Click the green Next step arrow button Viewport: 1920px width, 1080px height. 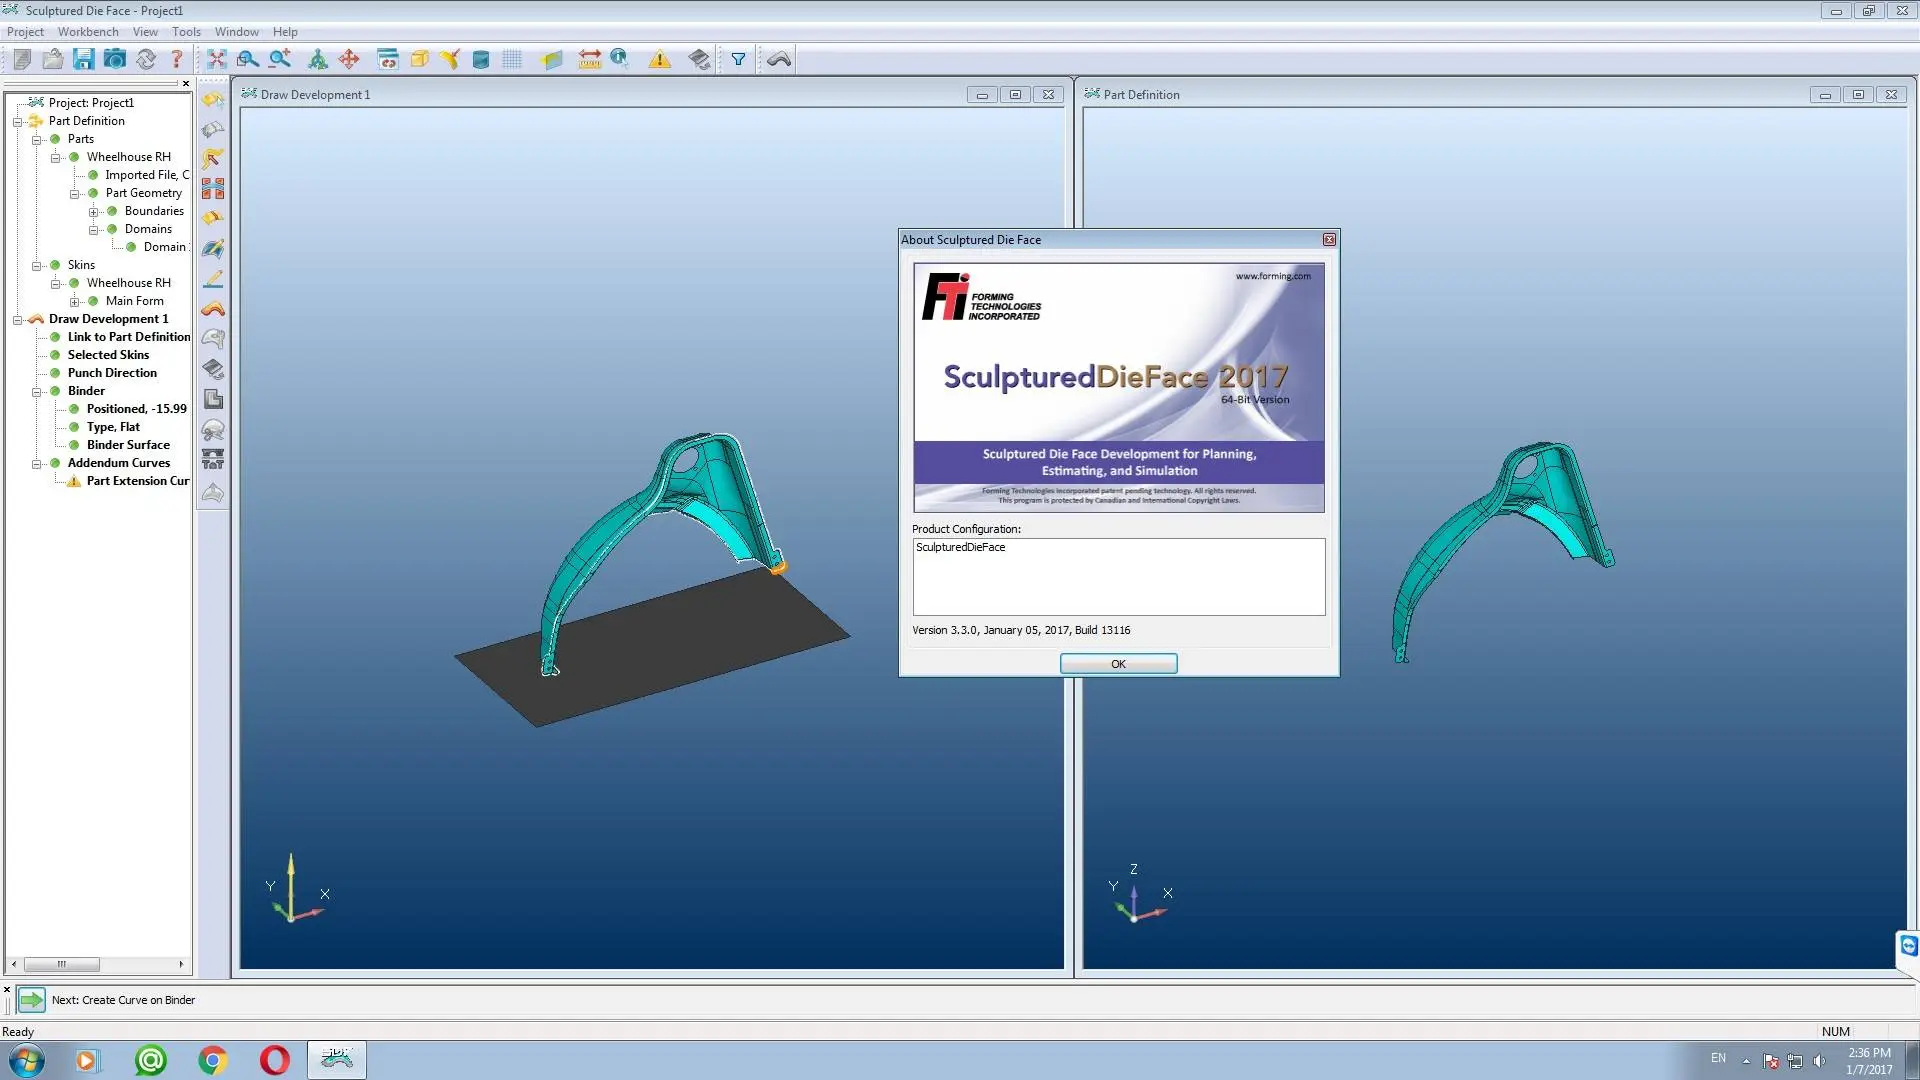(x=32, y=1000)
